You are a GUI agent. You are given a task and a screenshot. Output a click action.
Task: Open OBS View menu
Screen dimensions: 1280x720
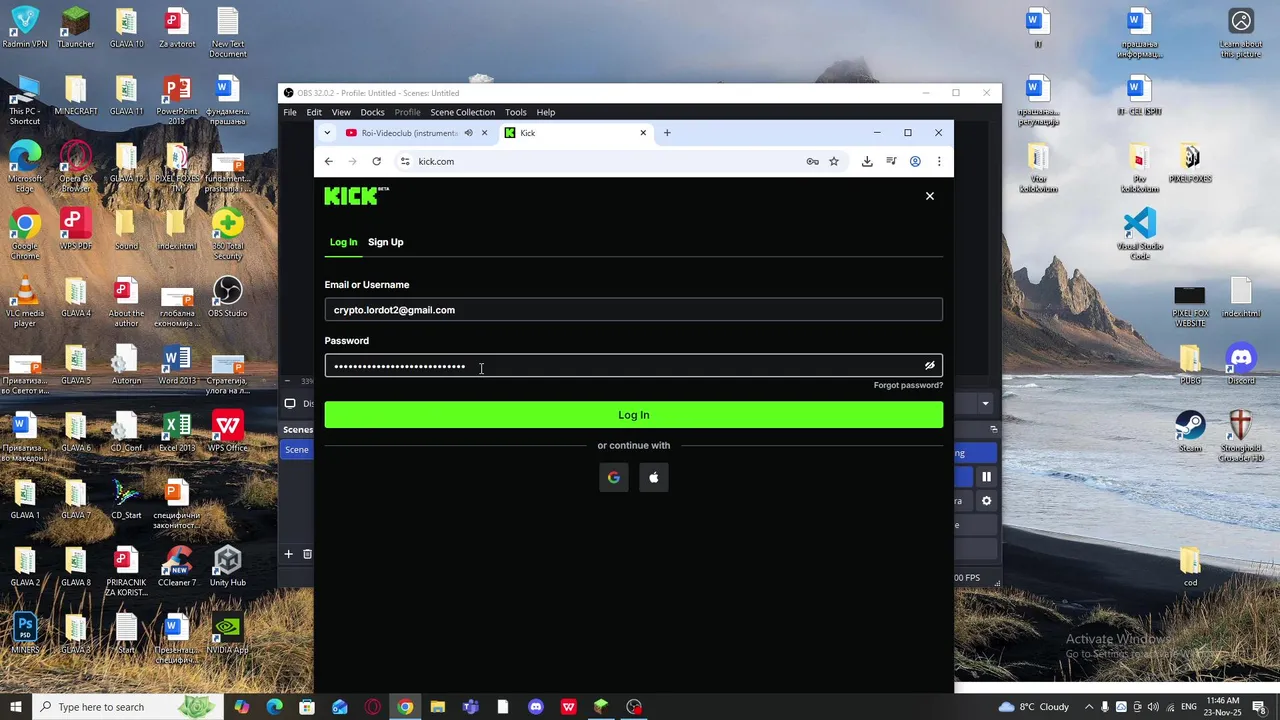(341, 112)
